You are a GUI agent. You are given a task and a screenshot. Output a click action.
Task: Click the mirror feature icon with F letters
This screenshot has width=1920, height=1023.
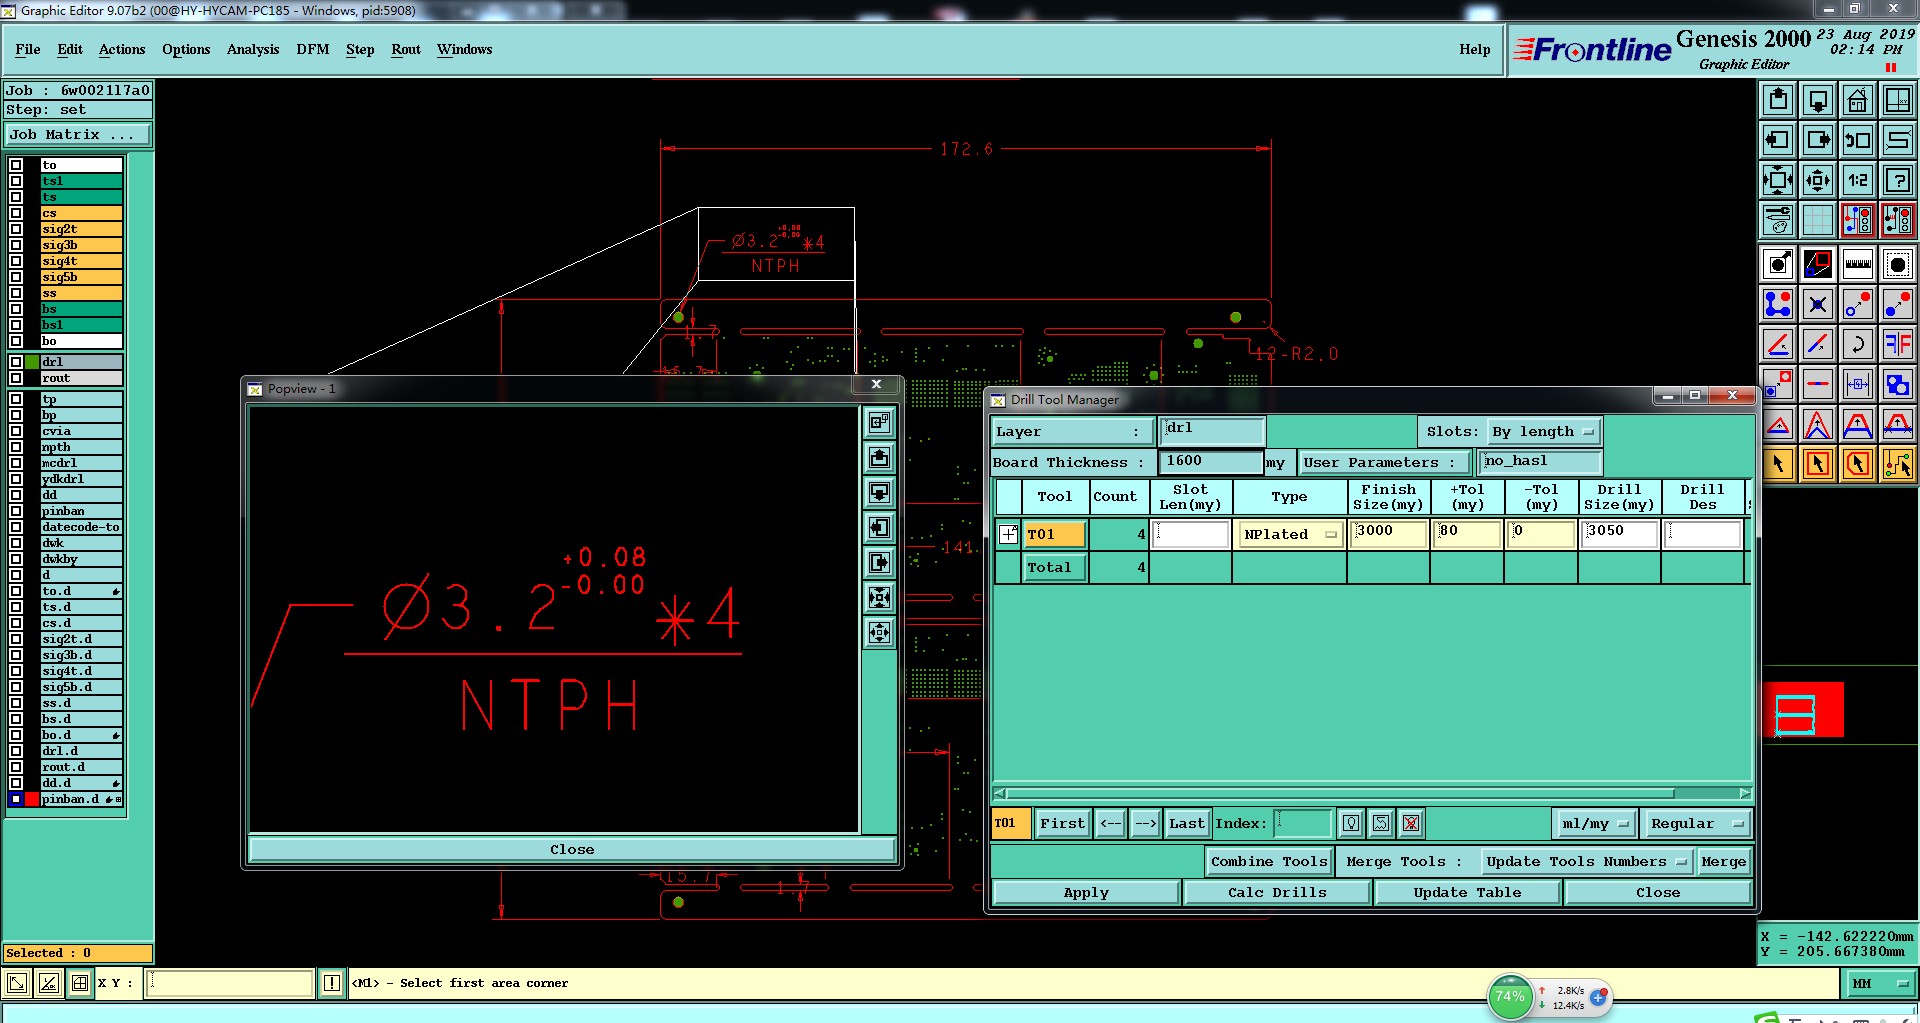pos(1897,344)
